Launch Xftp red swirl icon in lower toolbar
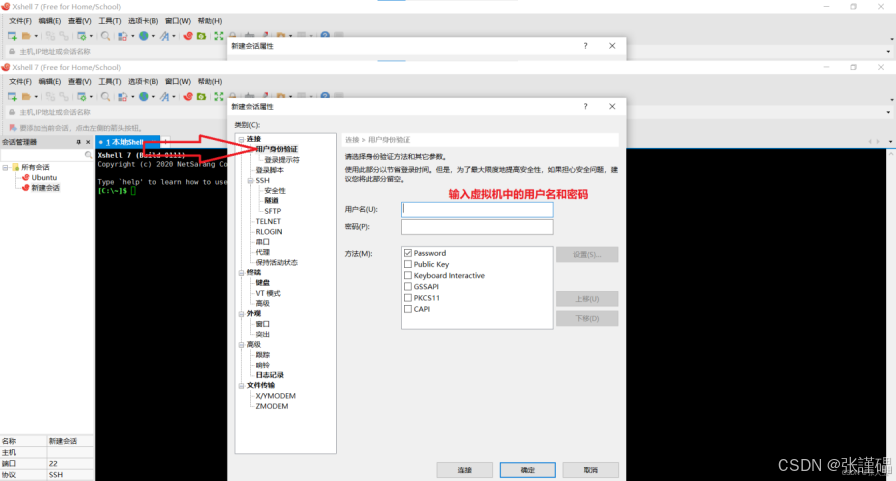The width and height of the screenshot is (896, 481). pyautogui.click(x=188, y=97)
